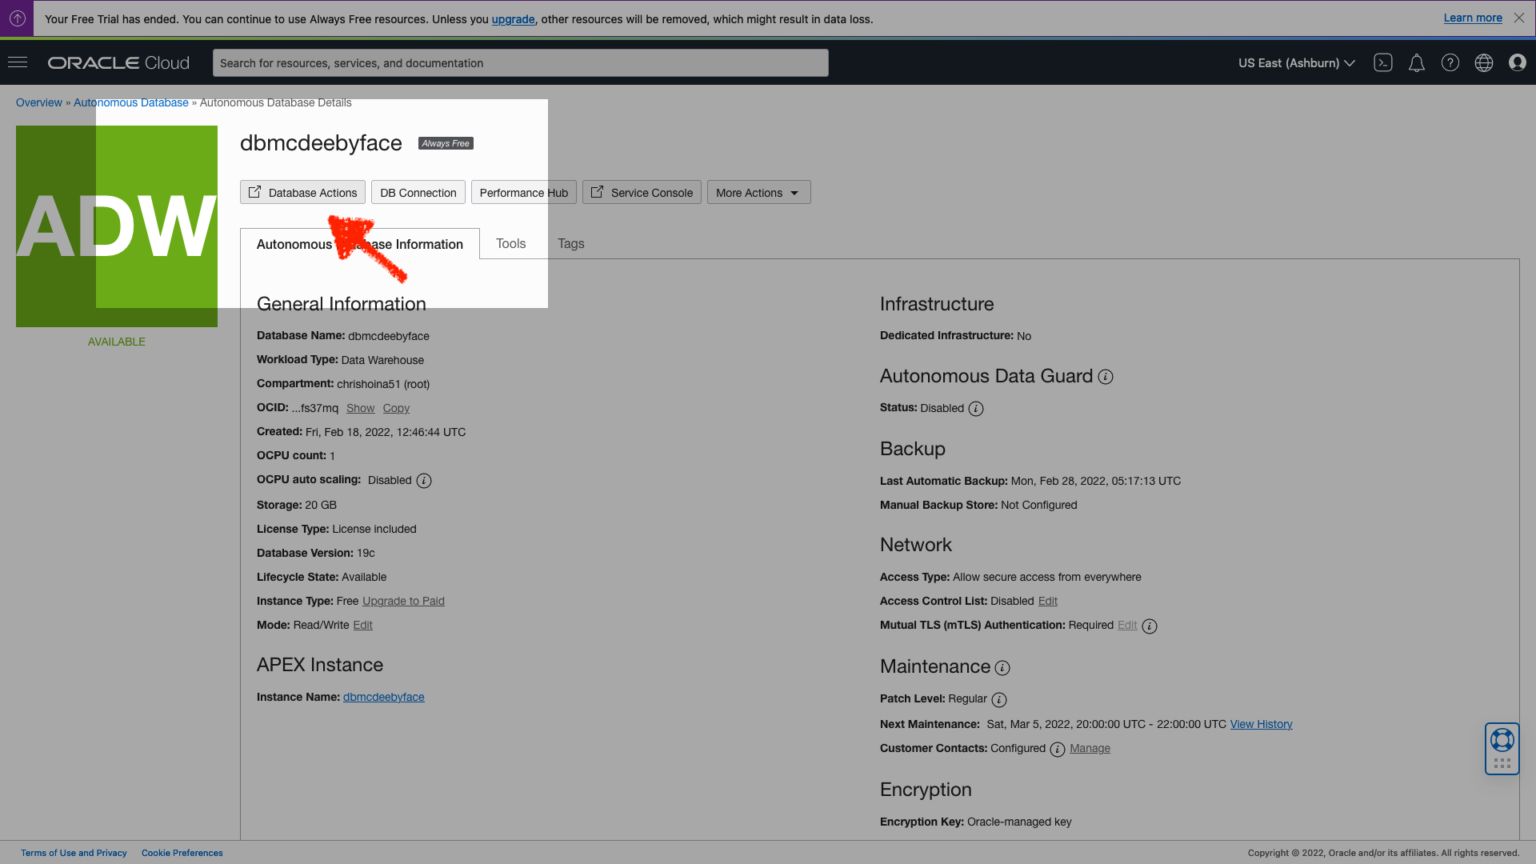The width and height of the screenshot is (1536, 864).
Task: Open the Help question mark icon
Action: tap(1450, 62)
